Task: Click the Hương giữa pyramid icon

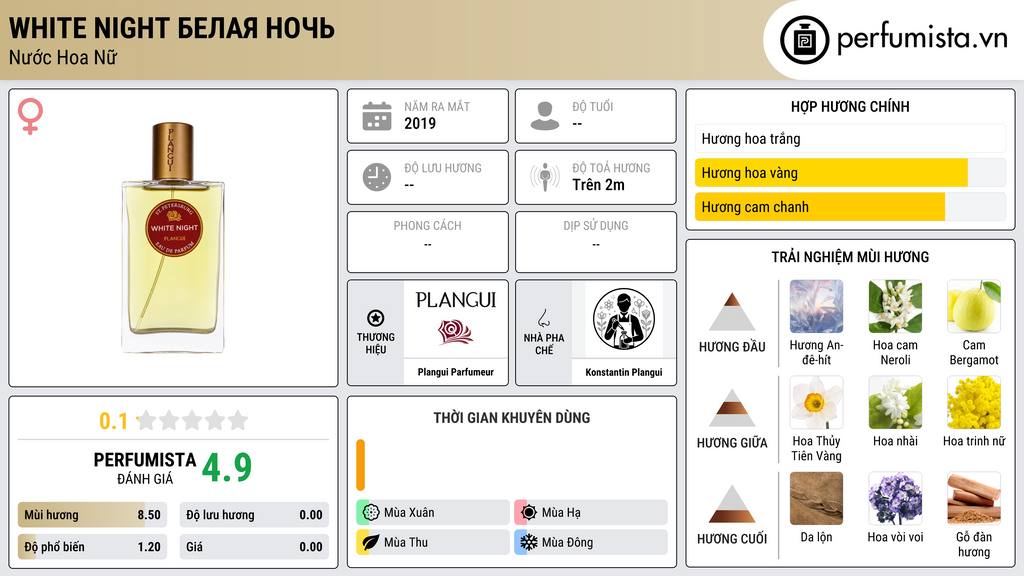Action: [732, 408]
